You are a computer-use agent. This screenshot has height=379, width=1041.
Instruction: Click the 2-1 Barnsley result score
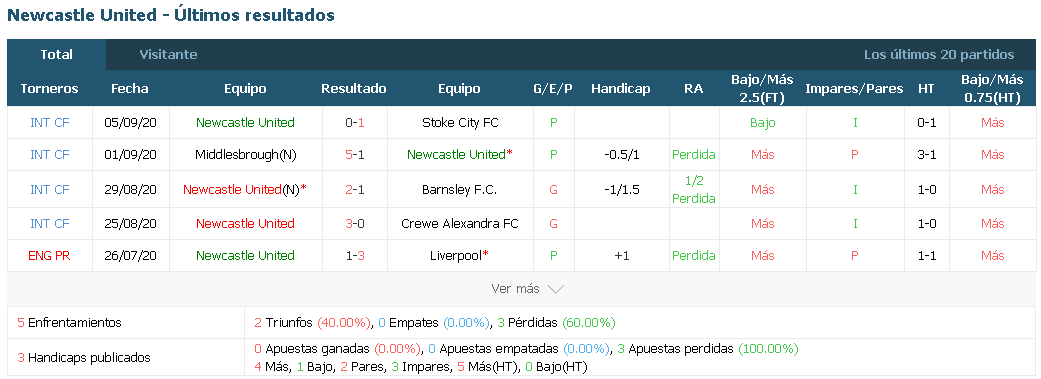(354, 189)
